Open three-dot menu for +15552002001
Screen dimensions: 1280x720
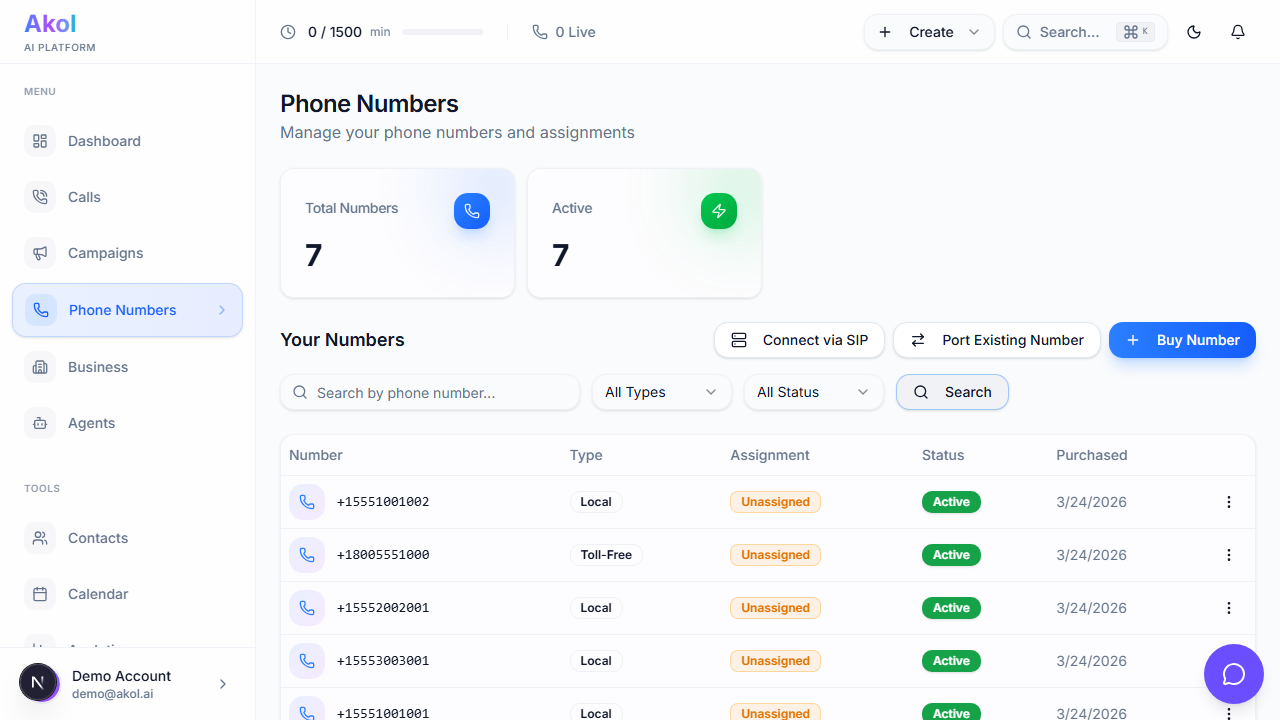coord(1229,608)
